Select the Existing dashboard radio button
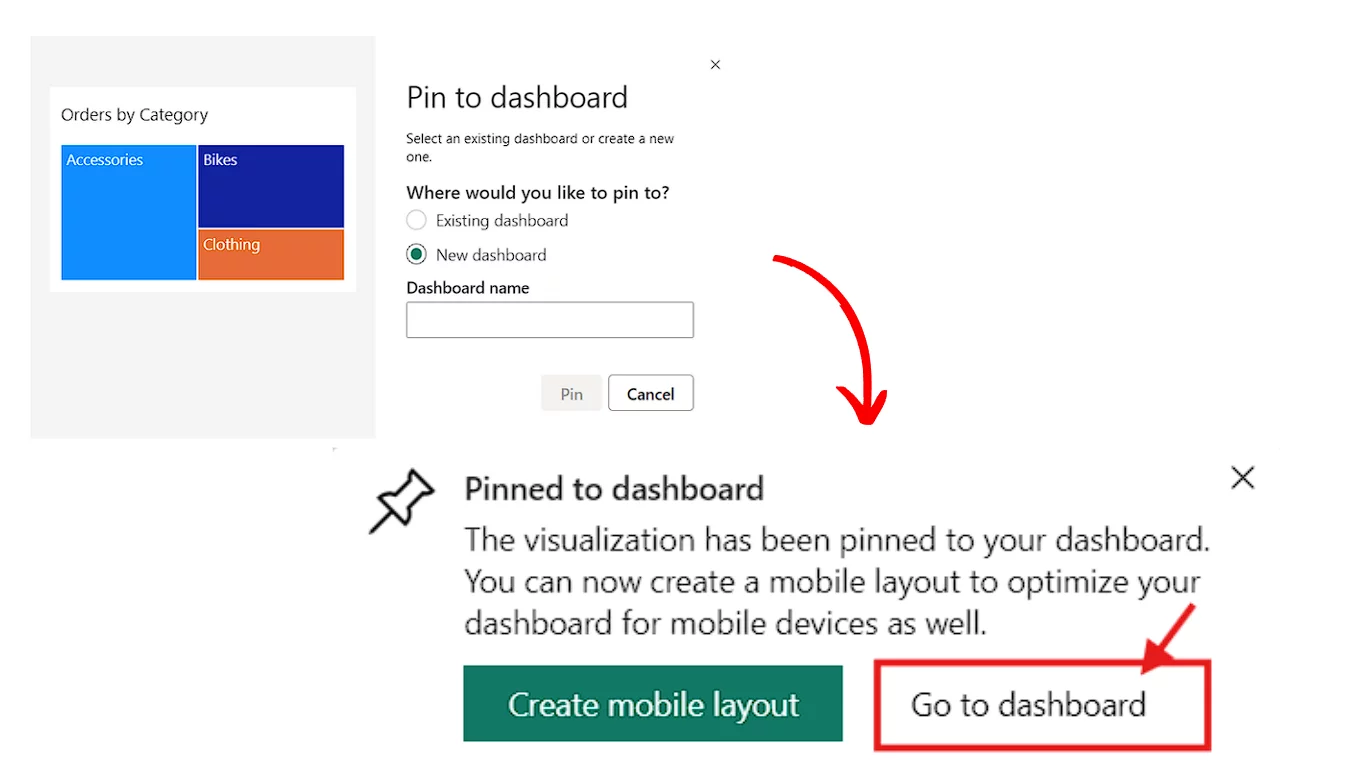Image resolution: width=1353 pixels, height=772 pixels. click(416, 220)
